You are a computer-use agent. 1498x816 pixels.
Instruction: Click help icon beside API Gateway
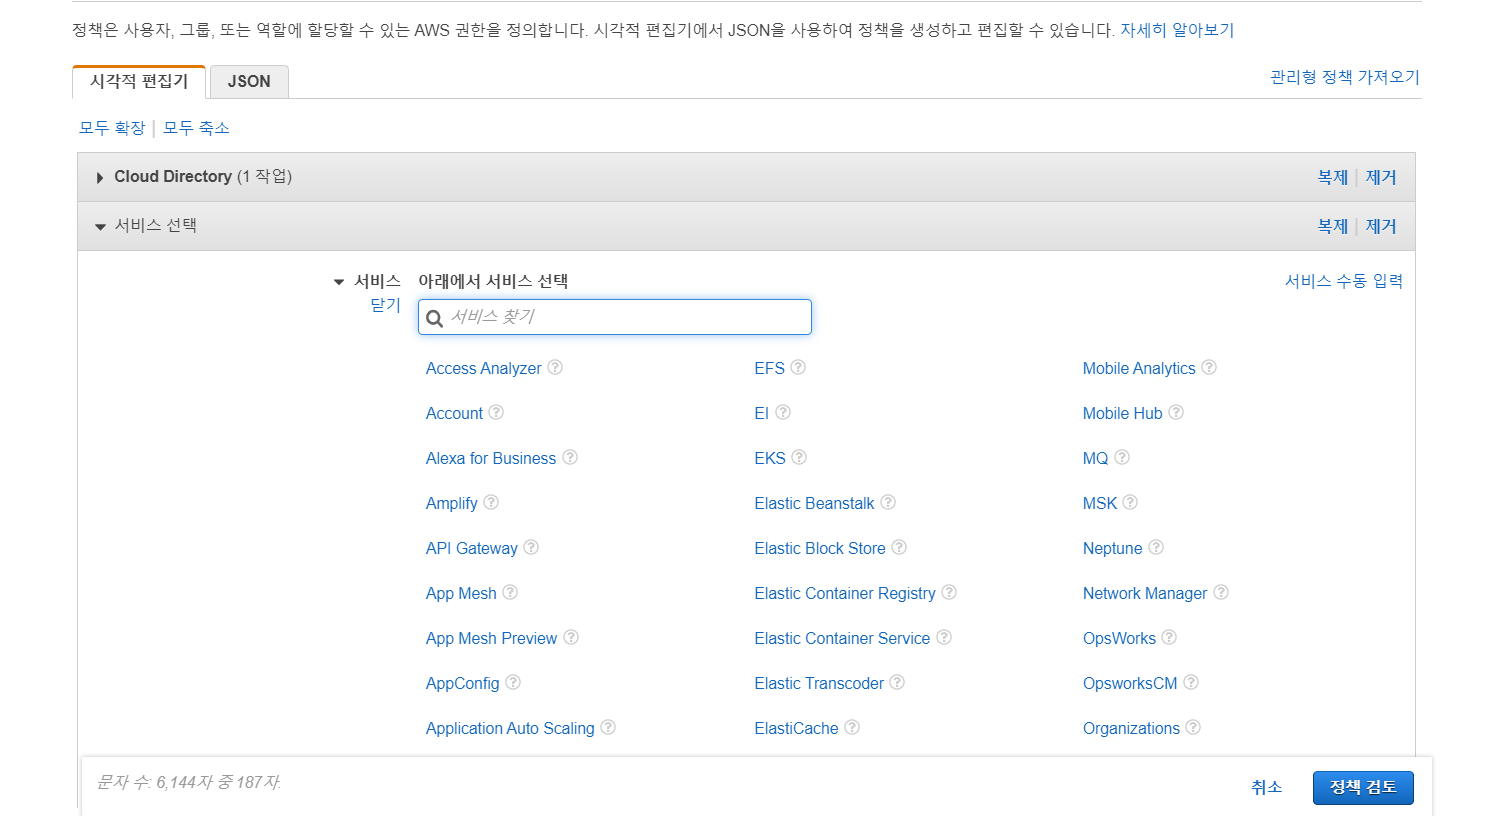531,548
